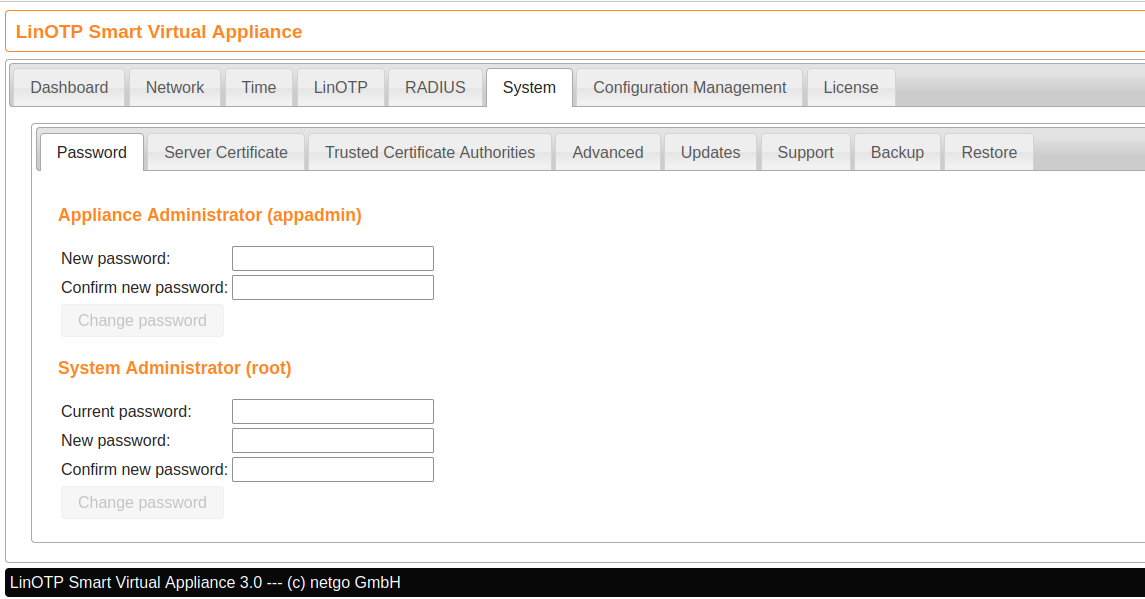Click Change password button for appadmin
Image resolution: width=1145 pixels, height=599 pixels.
click(142, 321)
